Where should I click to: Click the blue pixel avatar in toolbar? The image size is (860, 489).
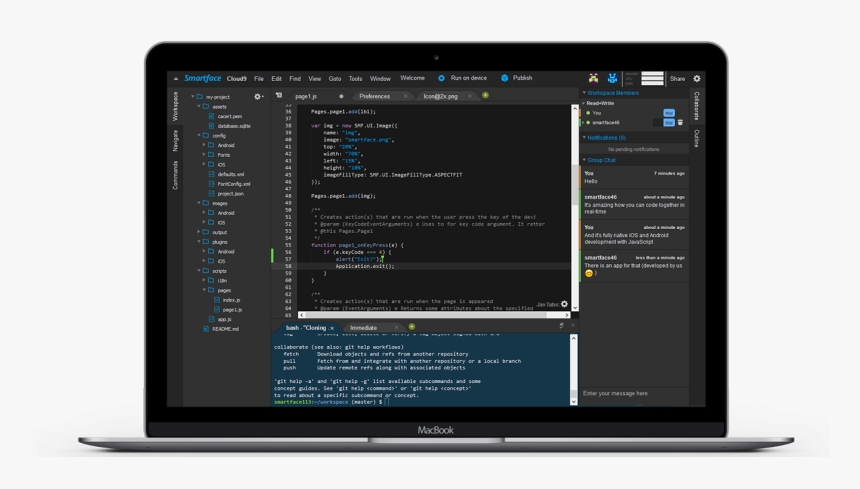(x=613, y=78)
